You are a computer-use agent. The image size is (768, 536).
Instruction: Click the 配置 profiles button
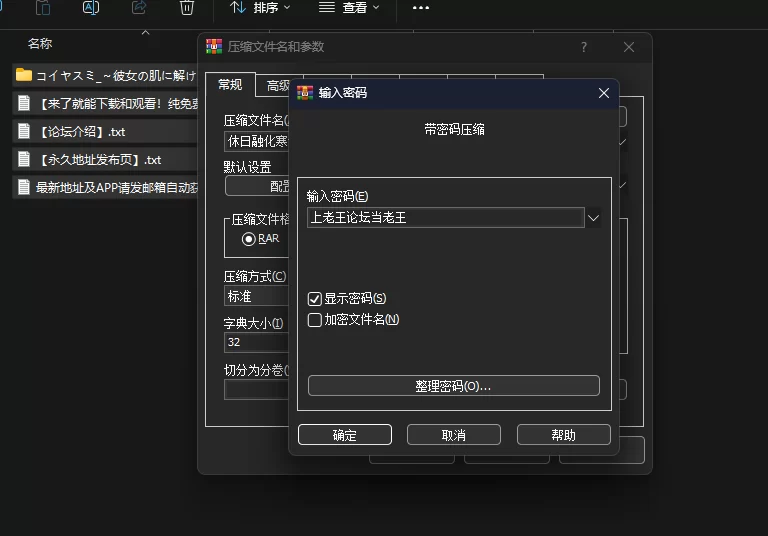tap(257, 186)
